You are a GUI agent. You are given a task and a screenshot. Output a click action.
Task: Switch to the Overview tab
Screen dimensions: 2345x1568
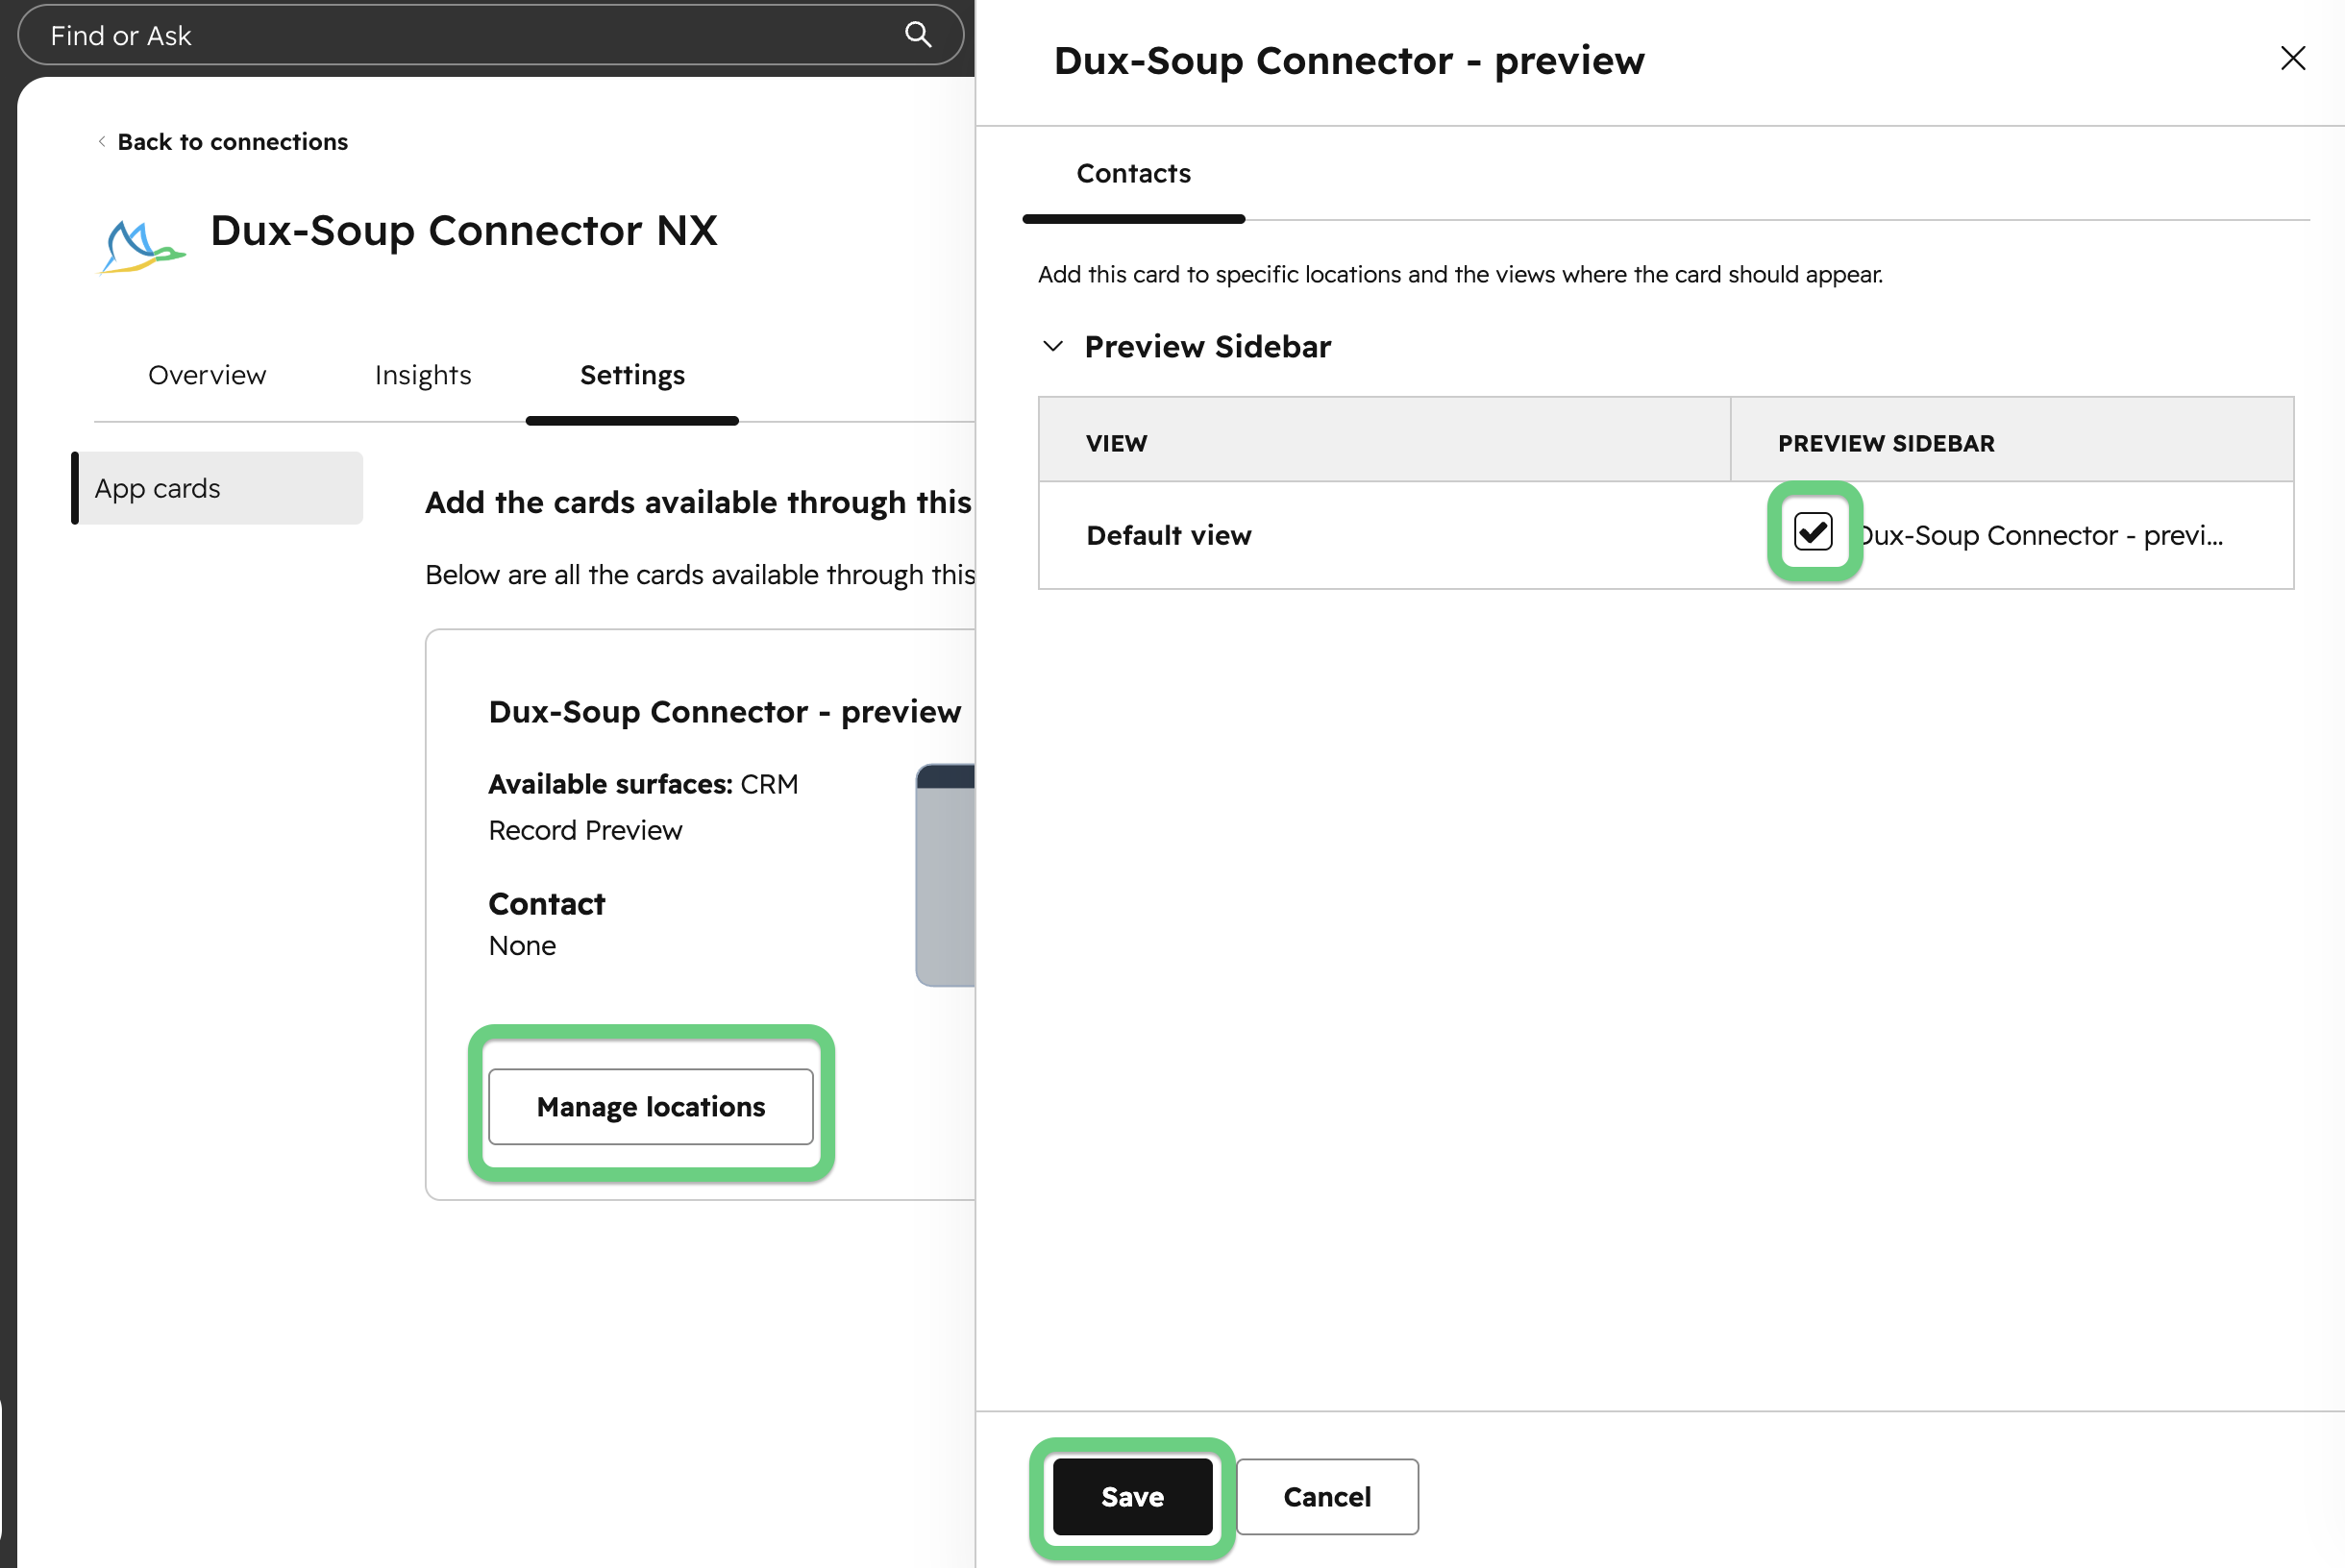click(207, 375)
